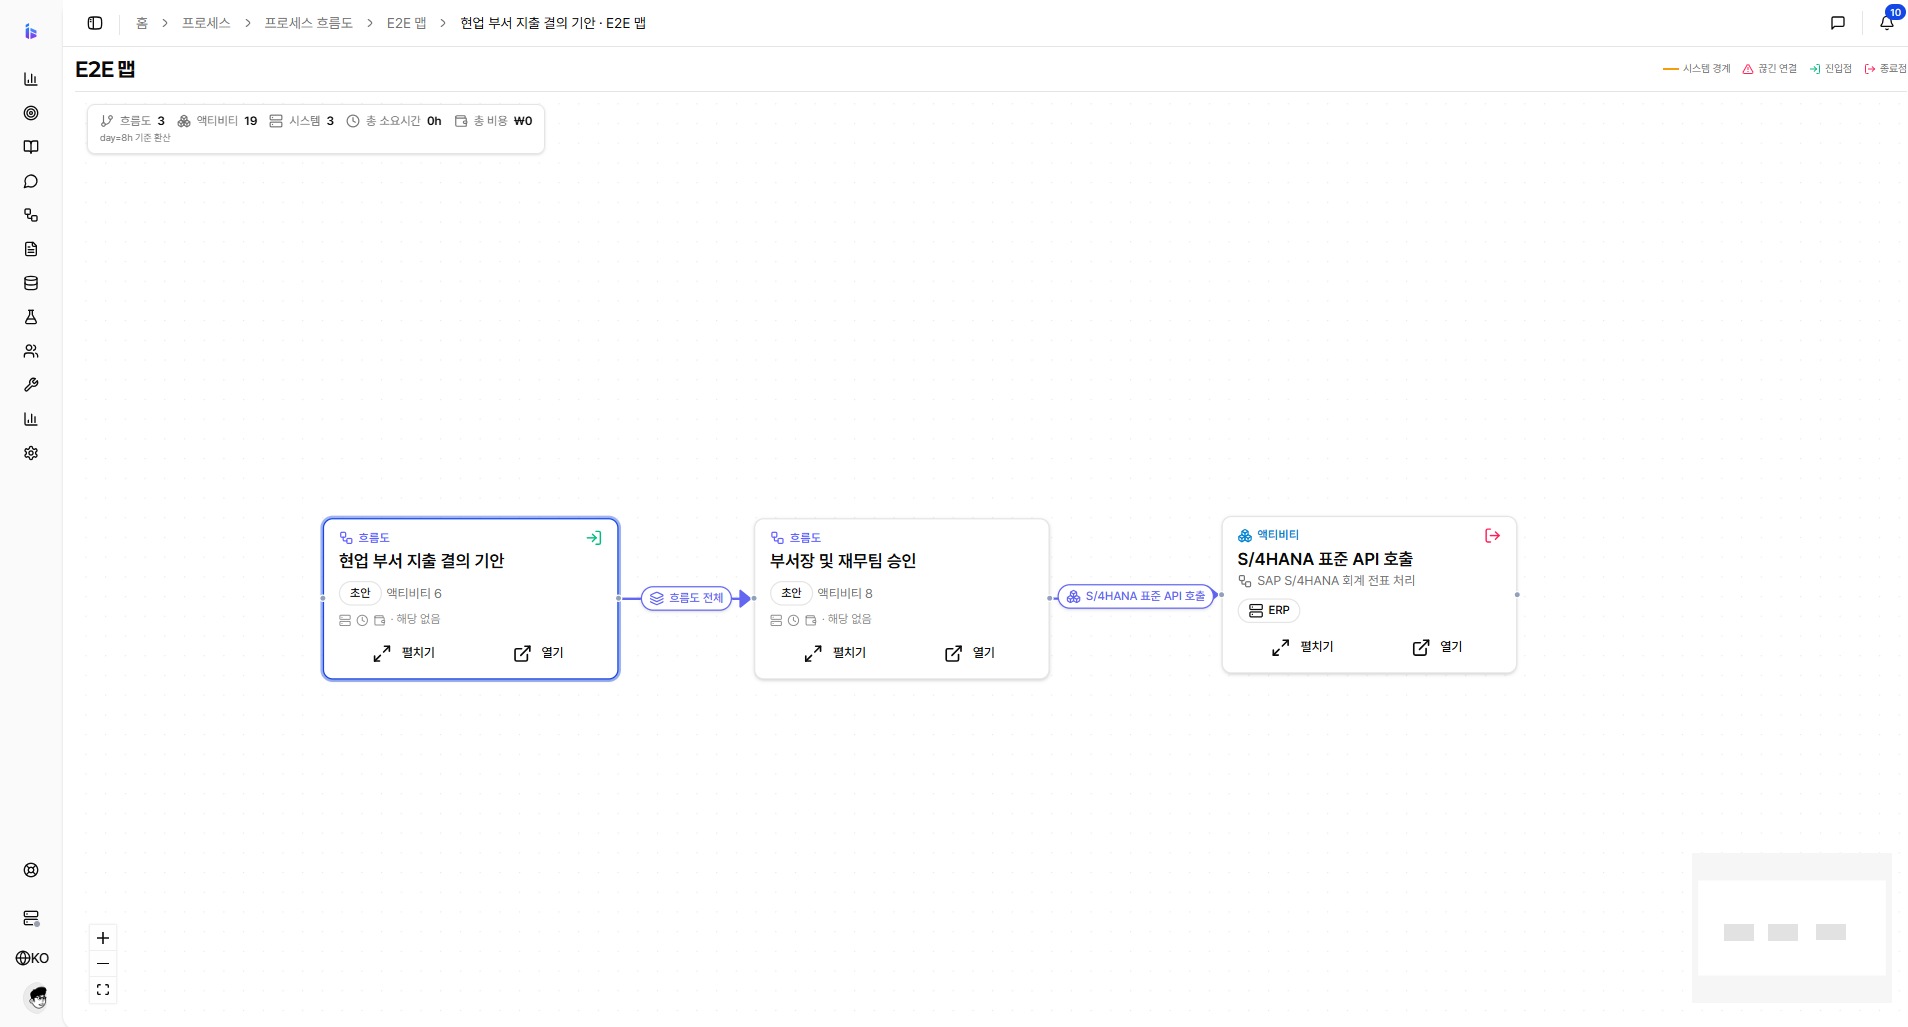The width and height of the screenshot is (1908, 1027).
Task: Click 액티비티 6 count on first card
Action: coord(414,593)
